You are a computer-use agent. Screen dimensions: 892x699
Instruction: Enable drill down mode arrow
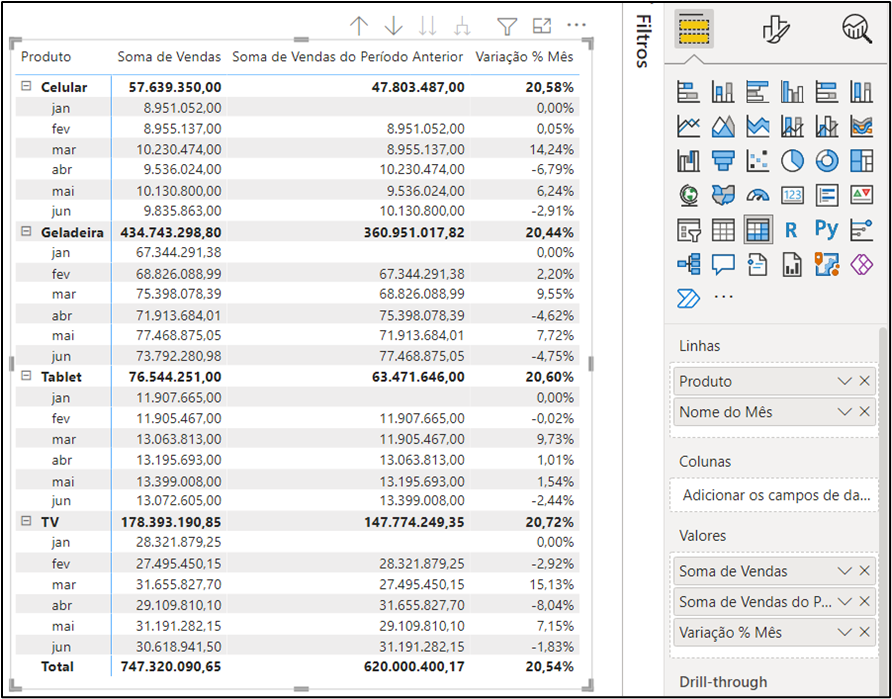pos(394,26)
